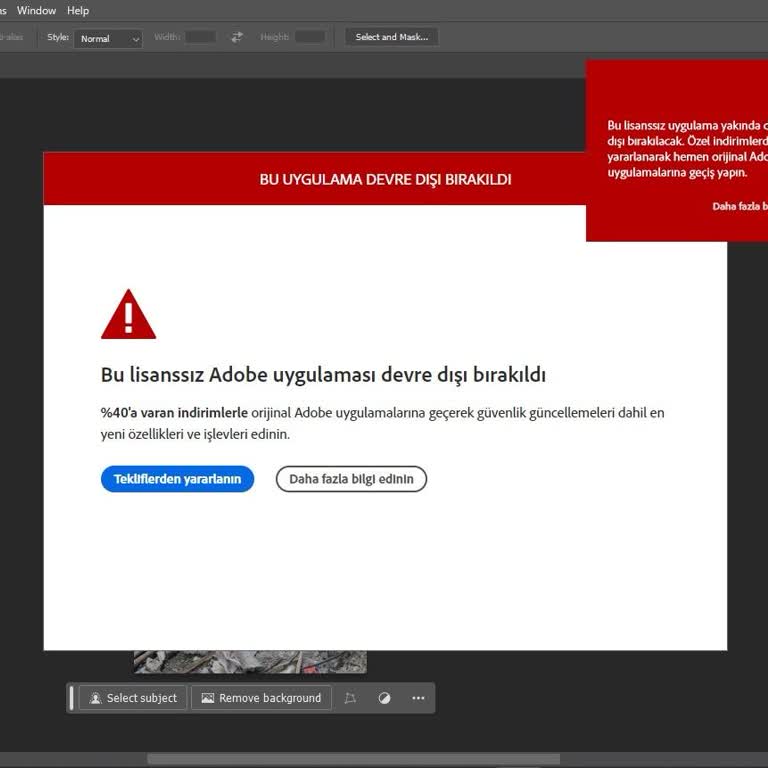The image size is (768, 768).
Task: Click the Select and Mask button
Action: (x=391, y=37)
